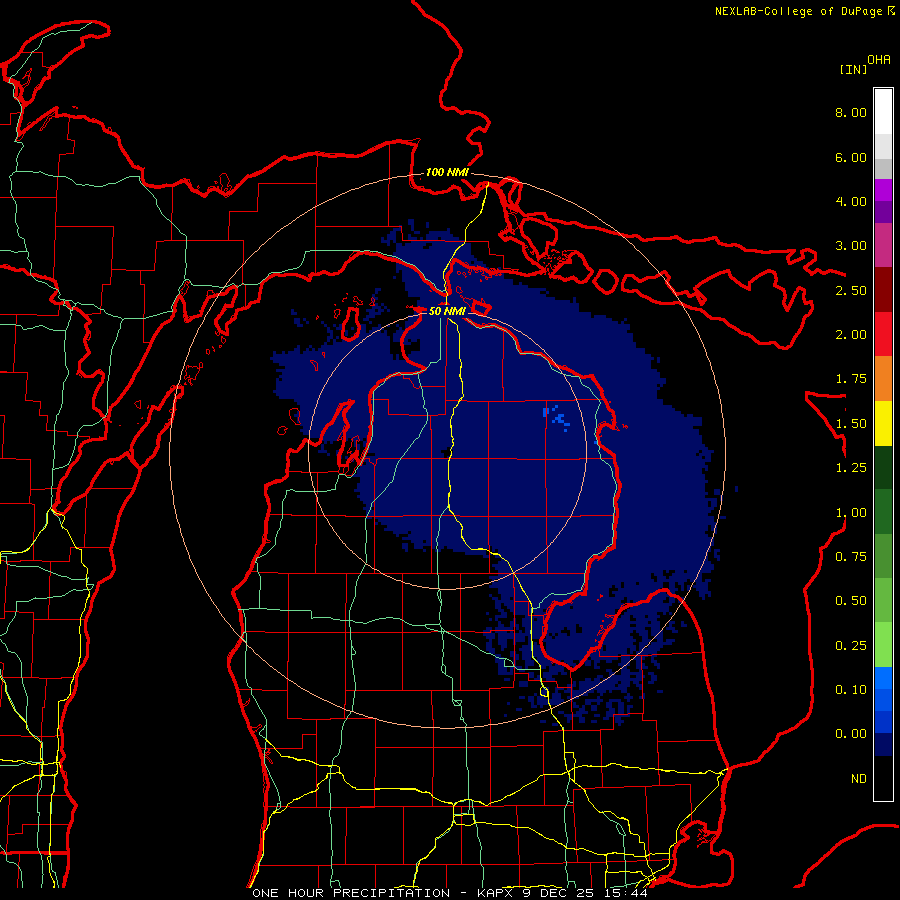Click the 1.25 legend value

point(851,468)
